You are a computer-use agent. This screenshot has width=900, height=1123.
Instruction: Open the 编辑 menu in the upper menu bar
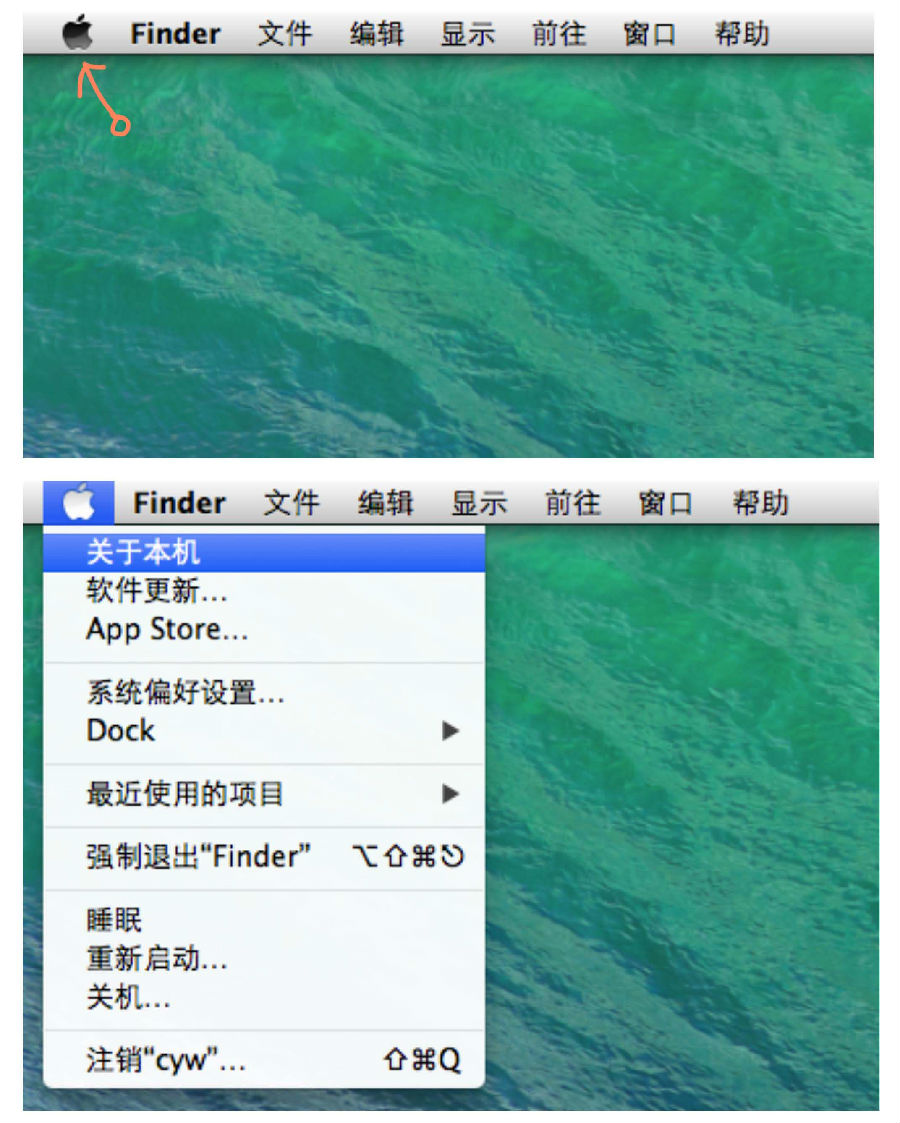tap(377, 34)
